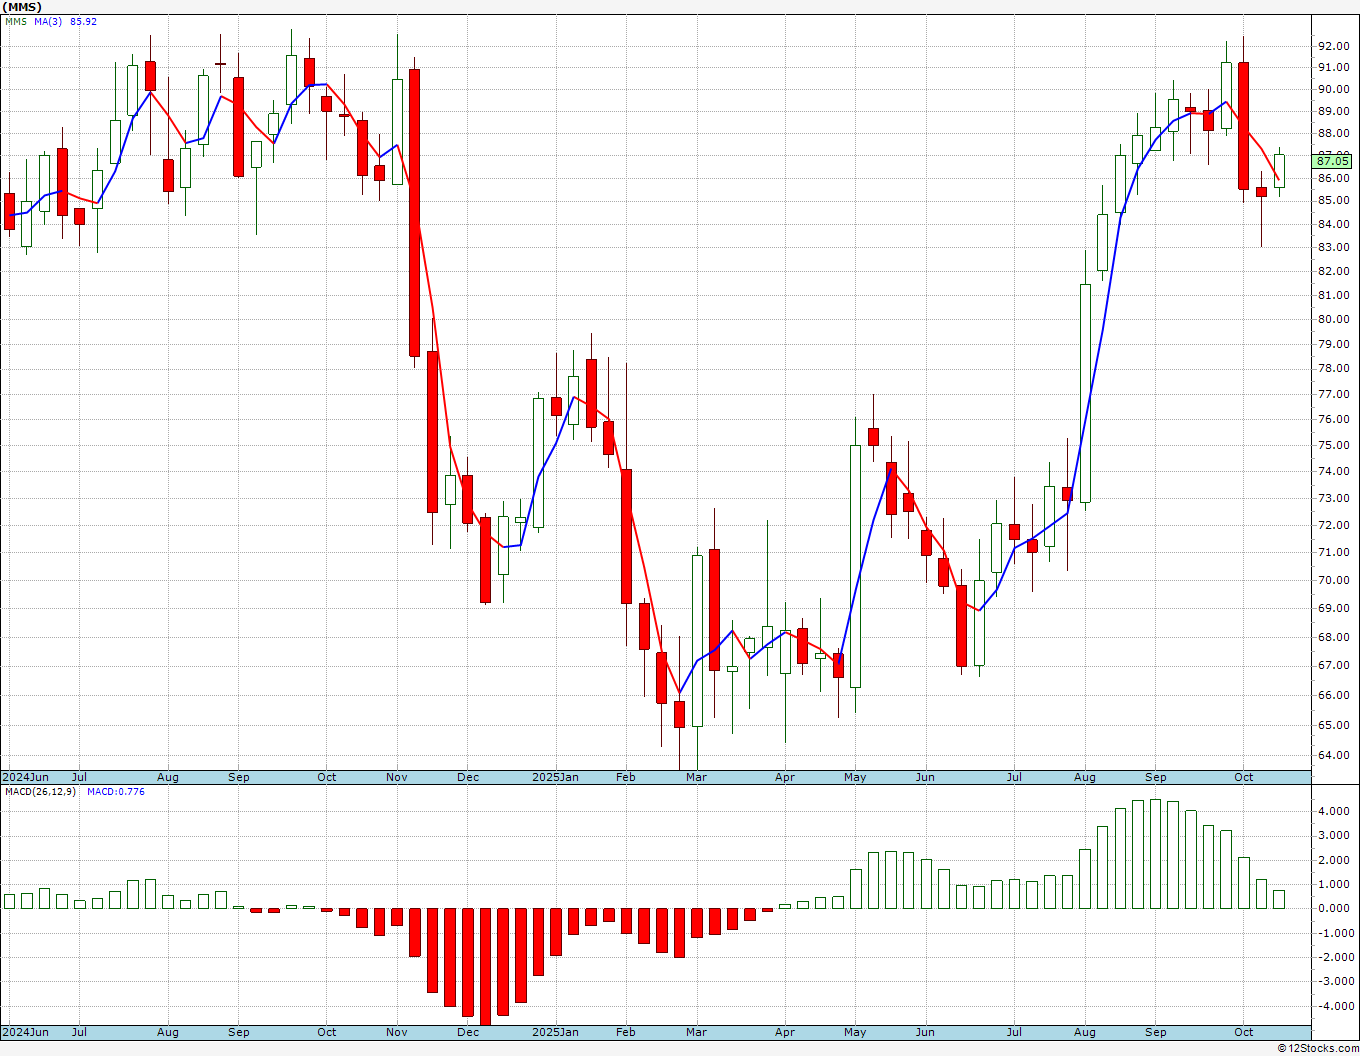Click the 84.00 price axis label

pos(1333,224)
